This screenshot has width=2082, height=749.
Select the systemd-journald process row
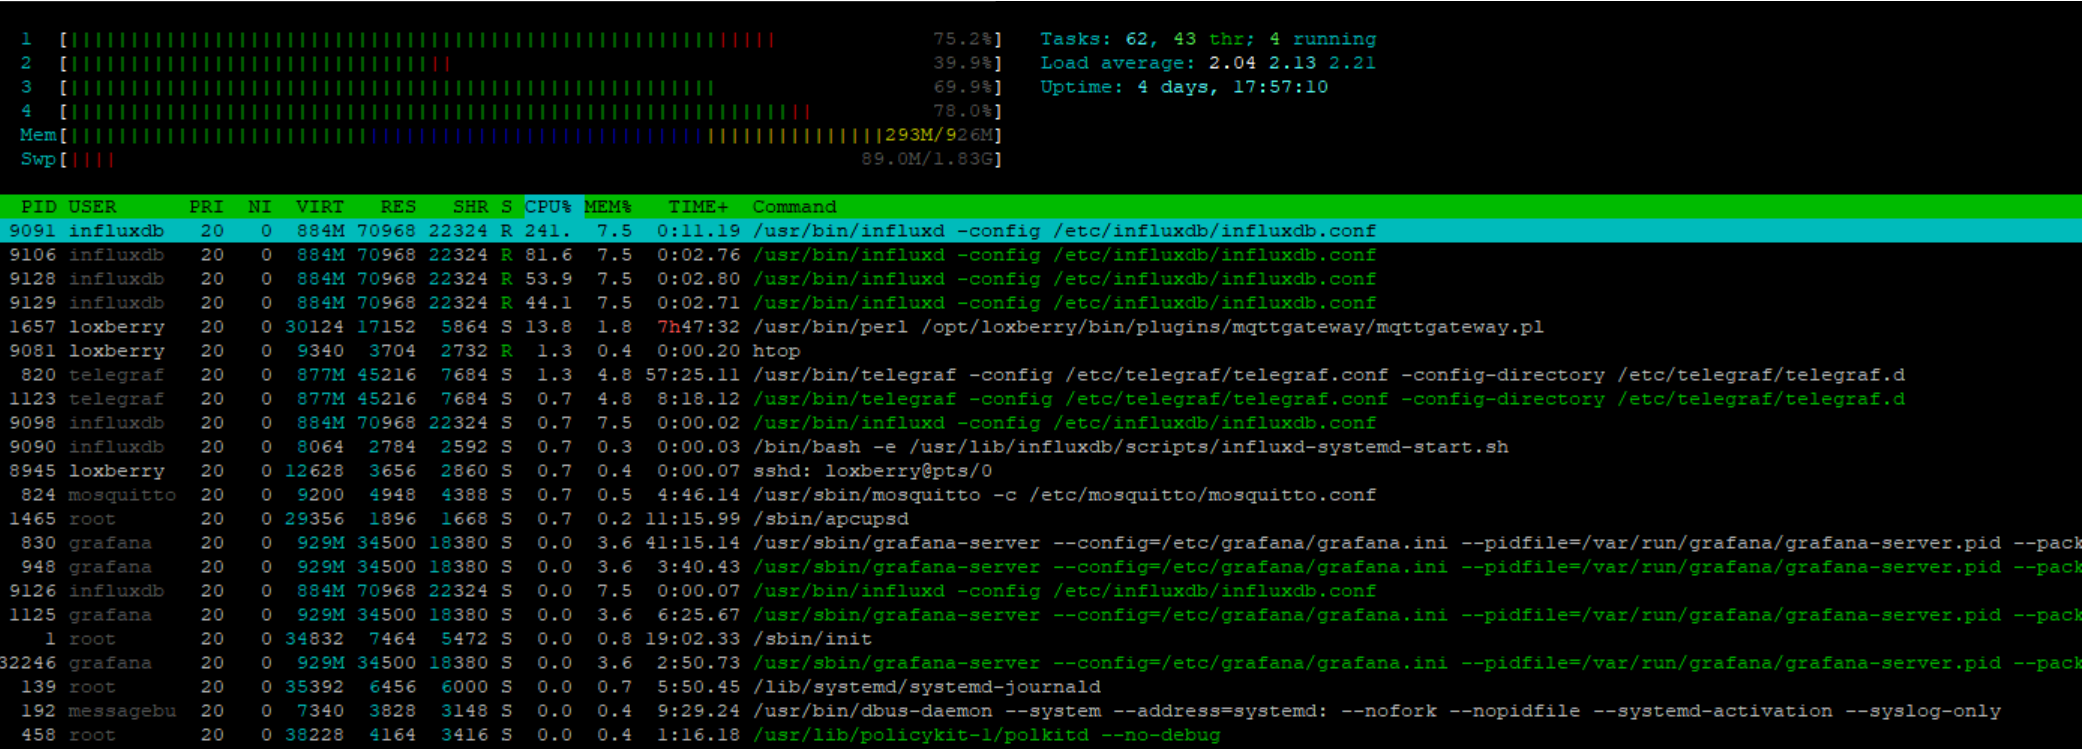[x=1041, y=687]
